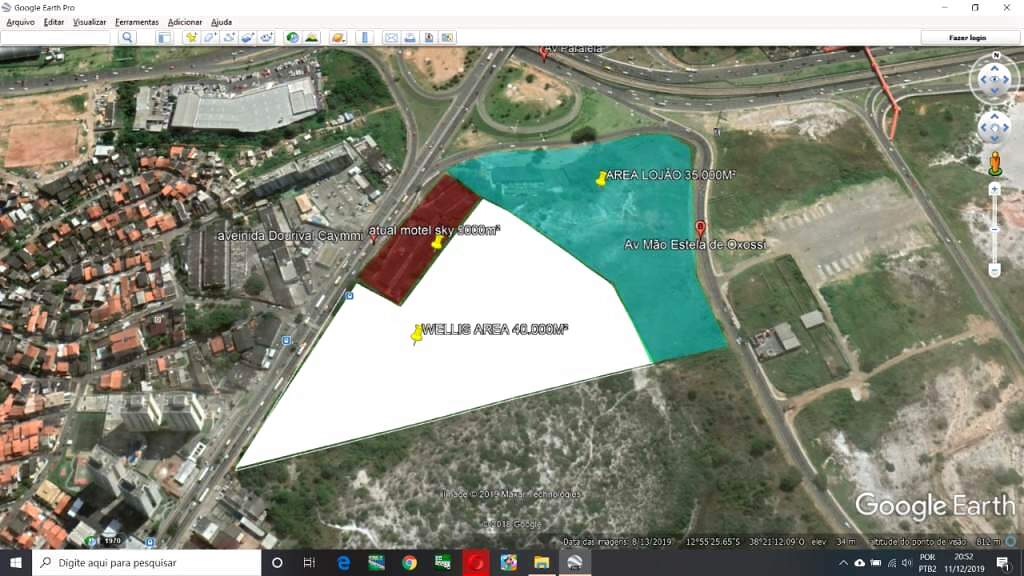Open the Windows notification center icon

pyautogui.click(x=1003, y=563)
